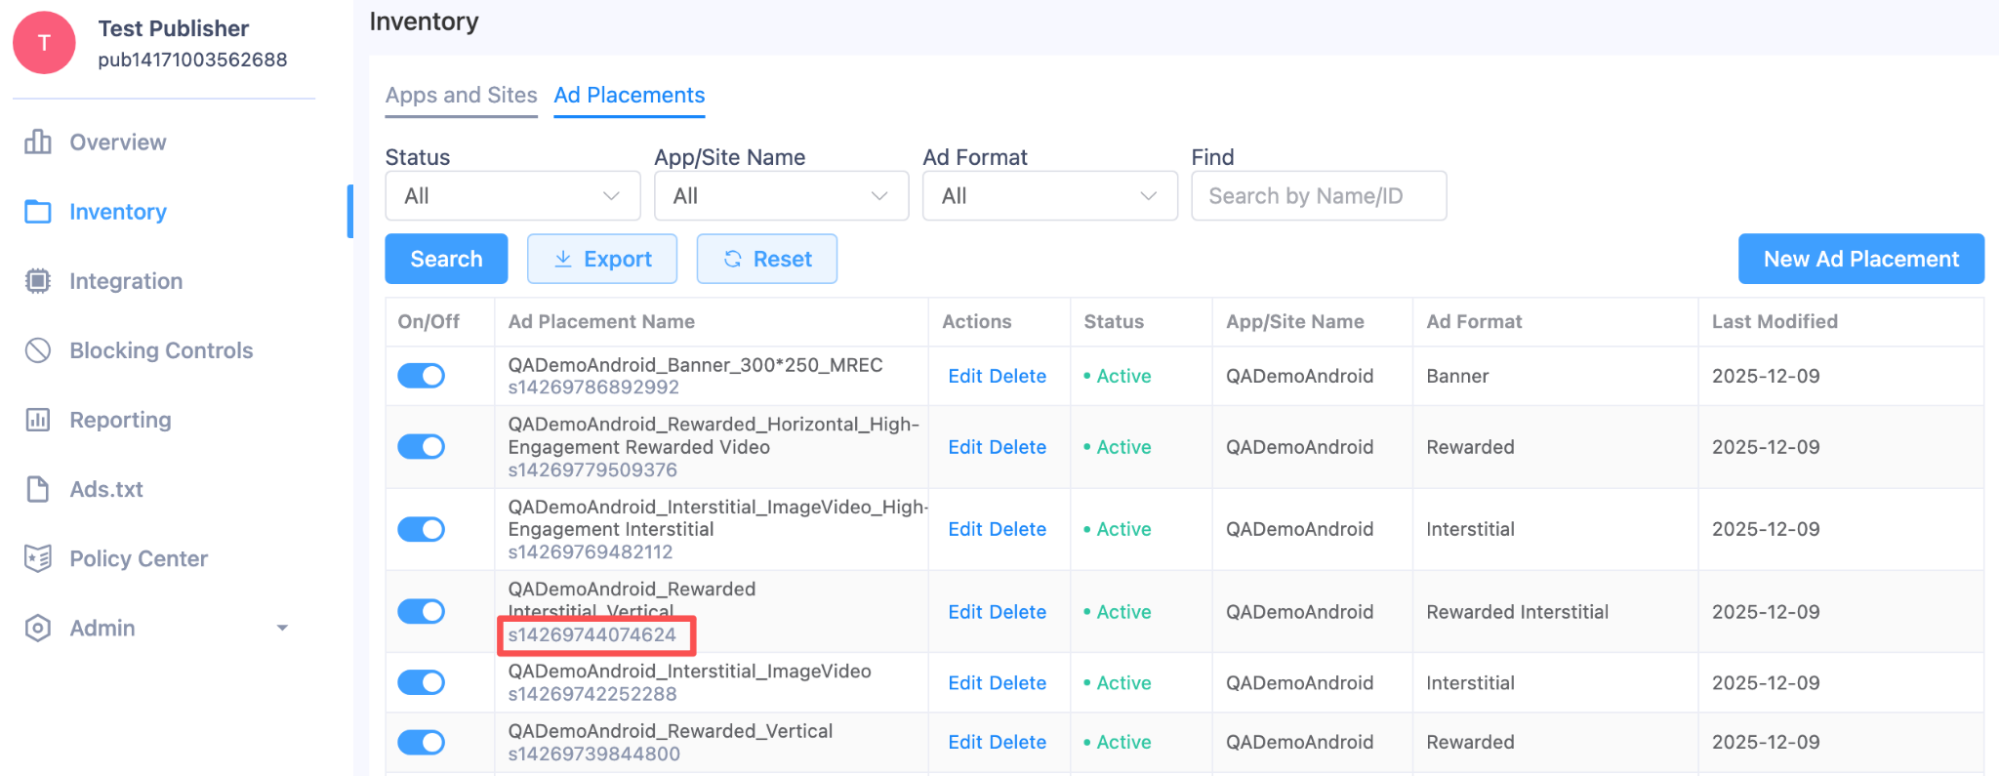Disable the QADemoAndroid_Rewarded_Vertical placement switch
Image resolution: width=1999 pixels, height=776 pixels.
pos(421,742)
